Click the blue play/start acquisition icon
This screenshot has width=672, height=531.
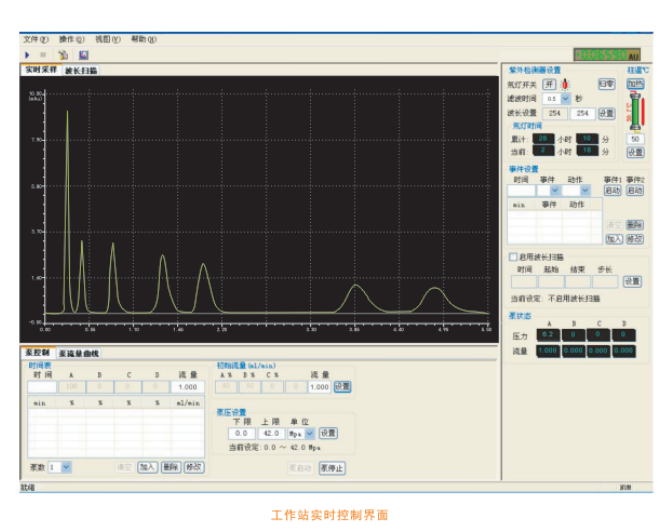click(x=27, y=55)
